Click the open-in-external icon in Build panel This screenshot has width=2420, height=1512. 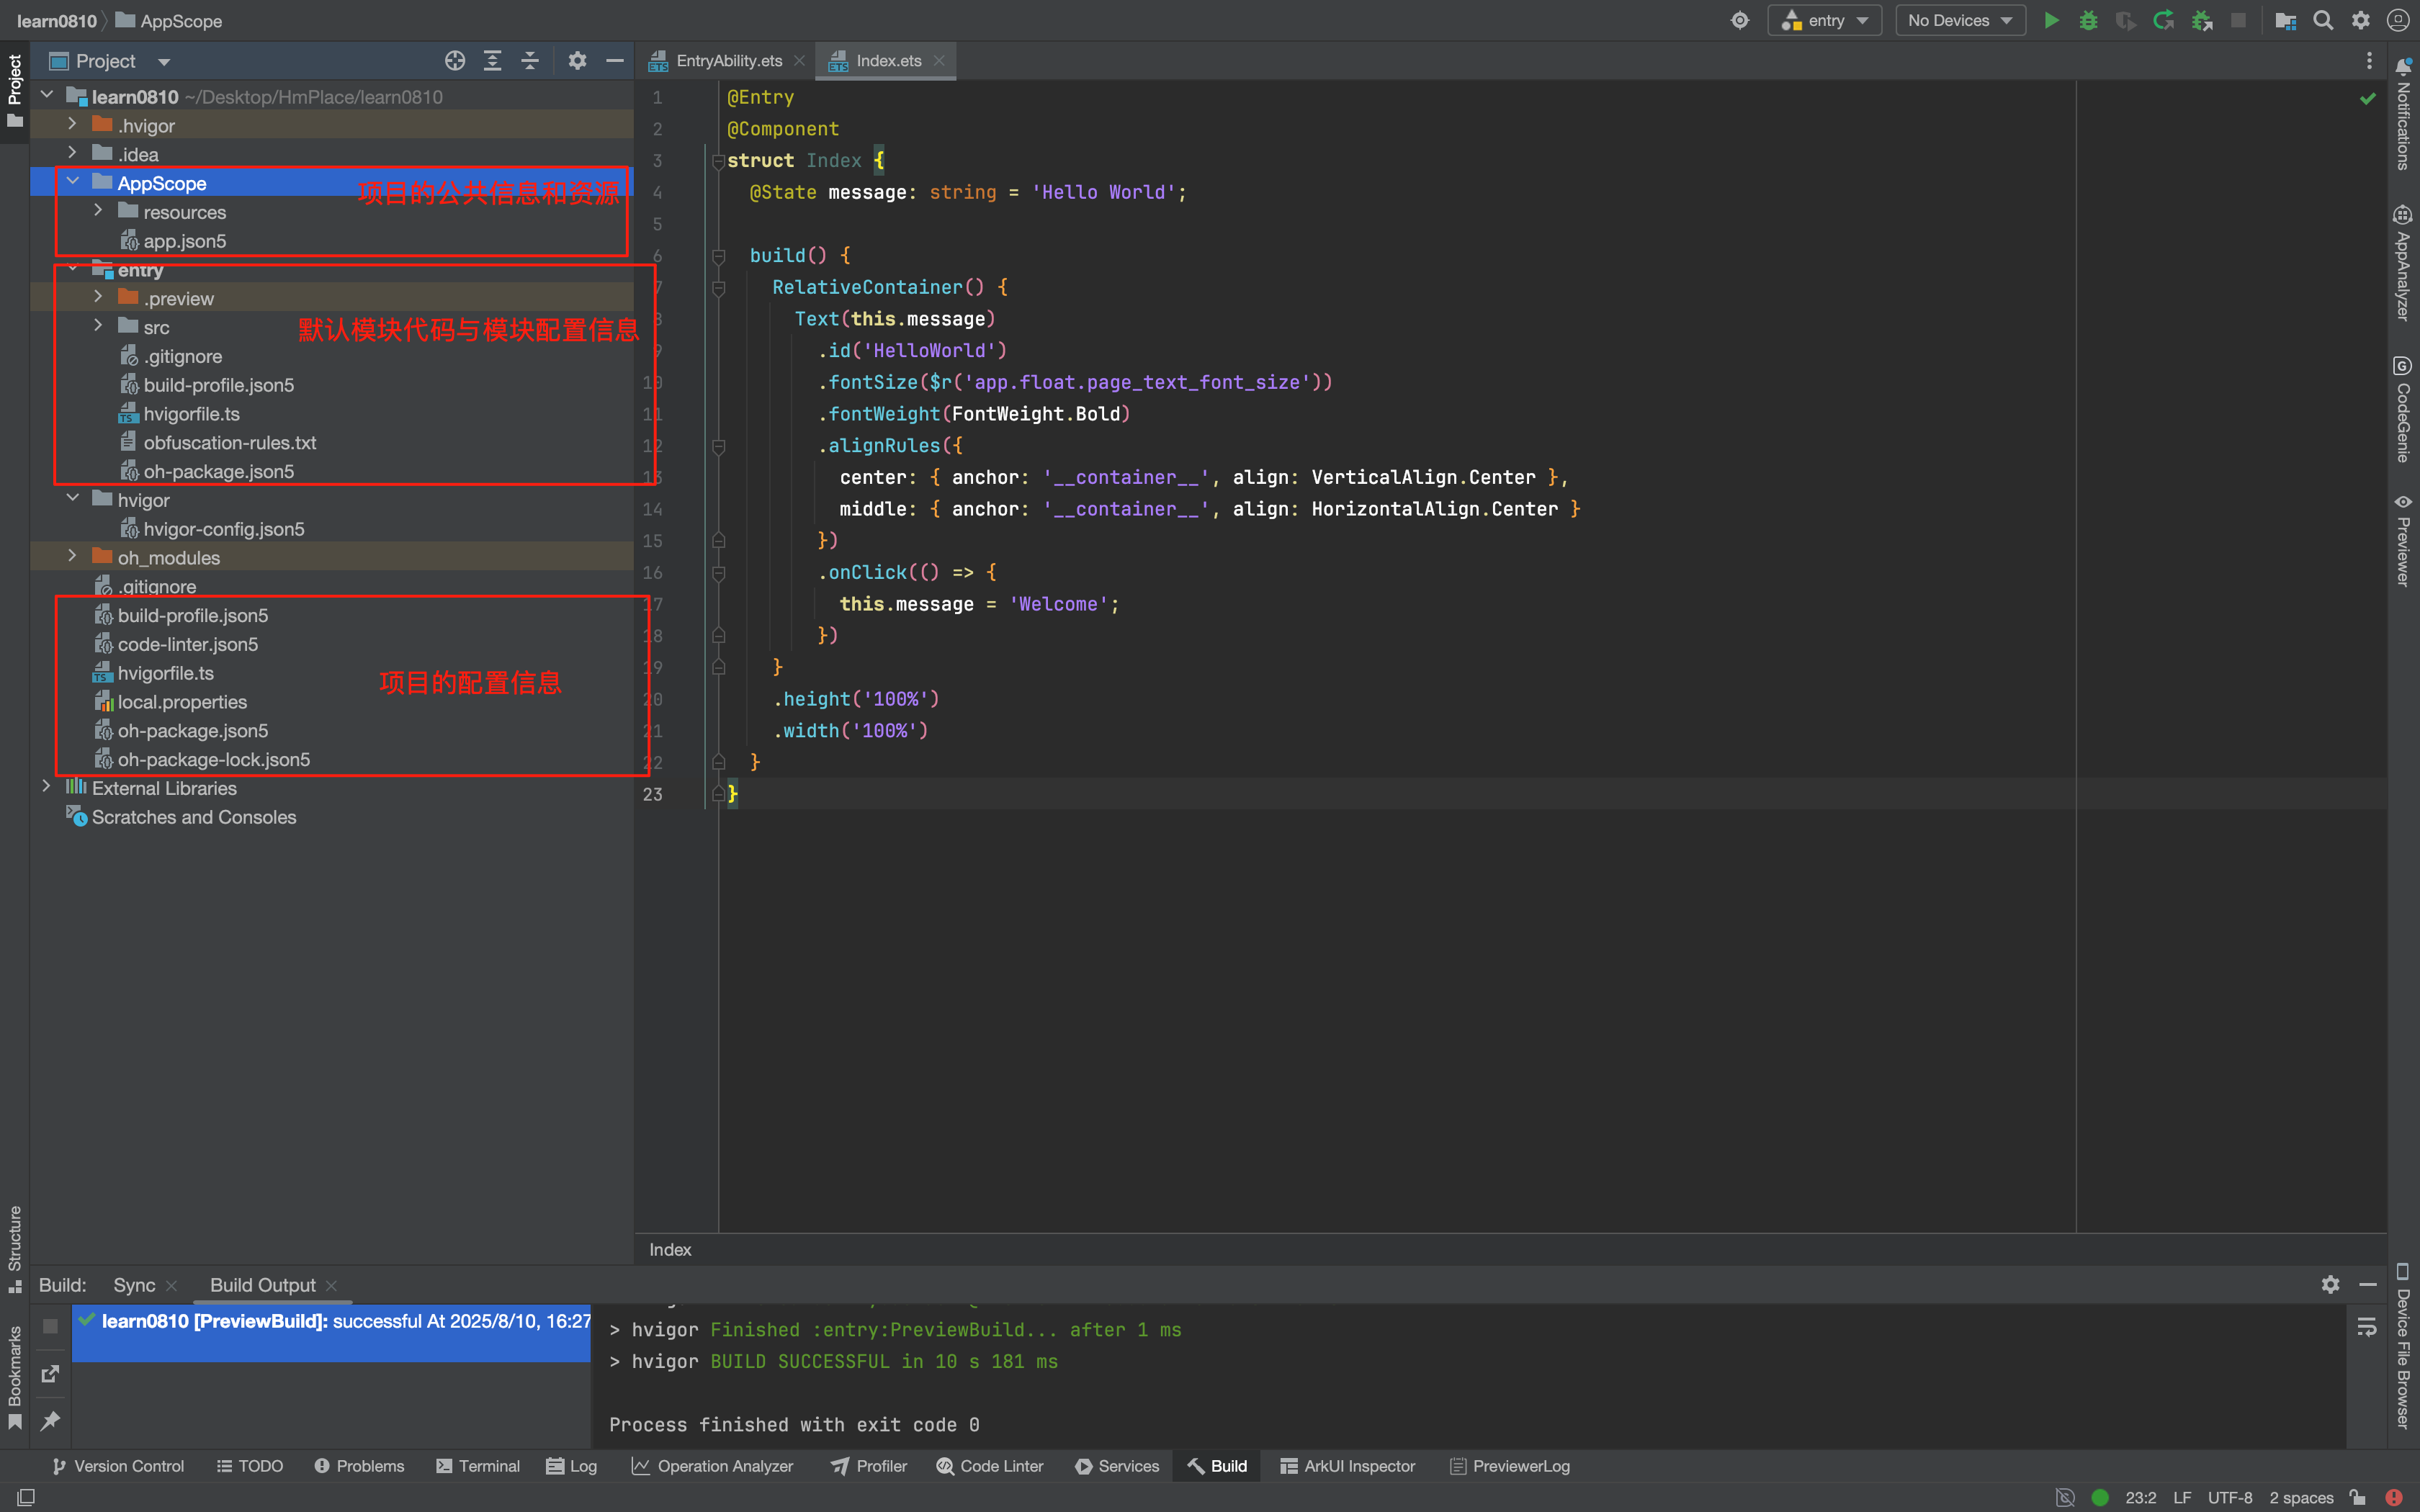[x=50, y=1374]
